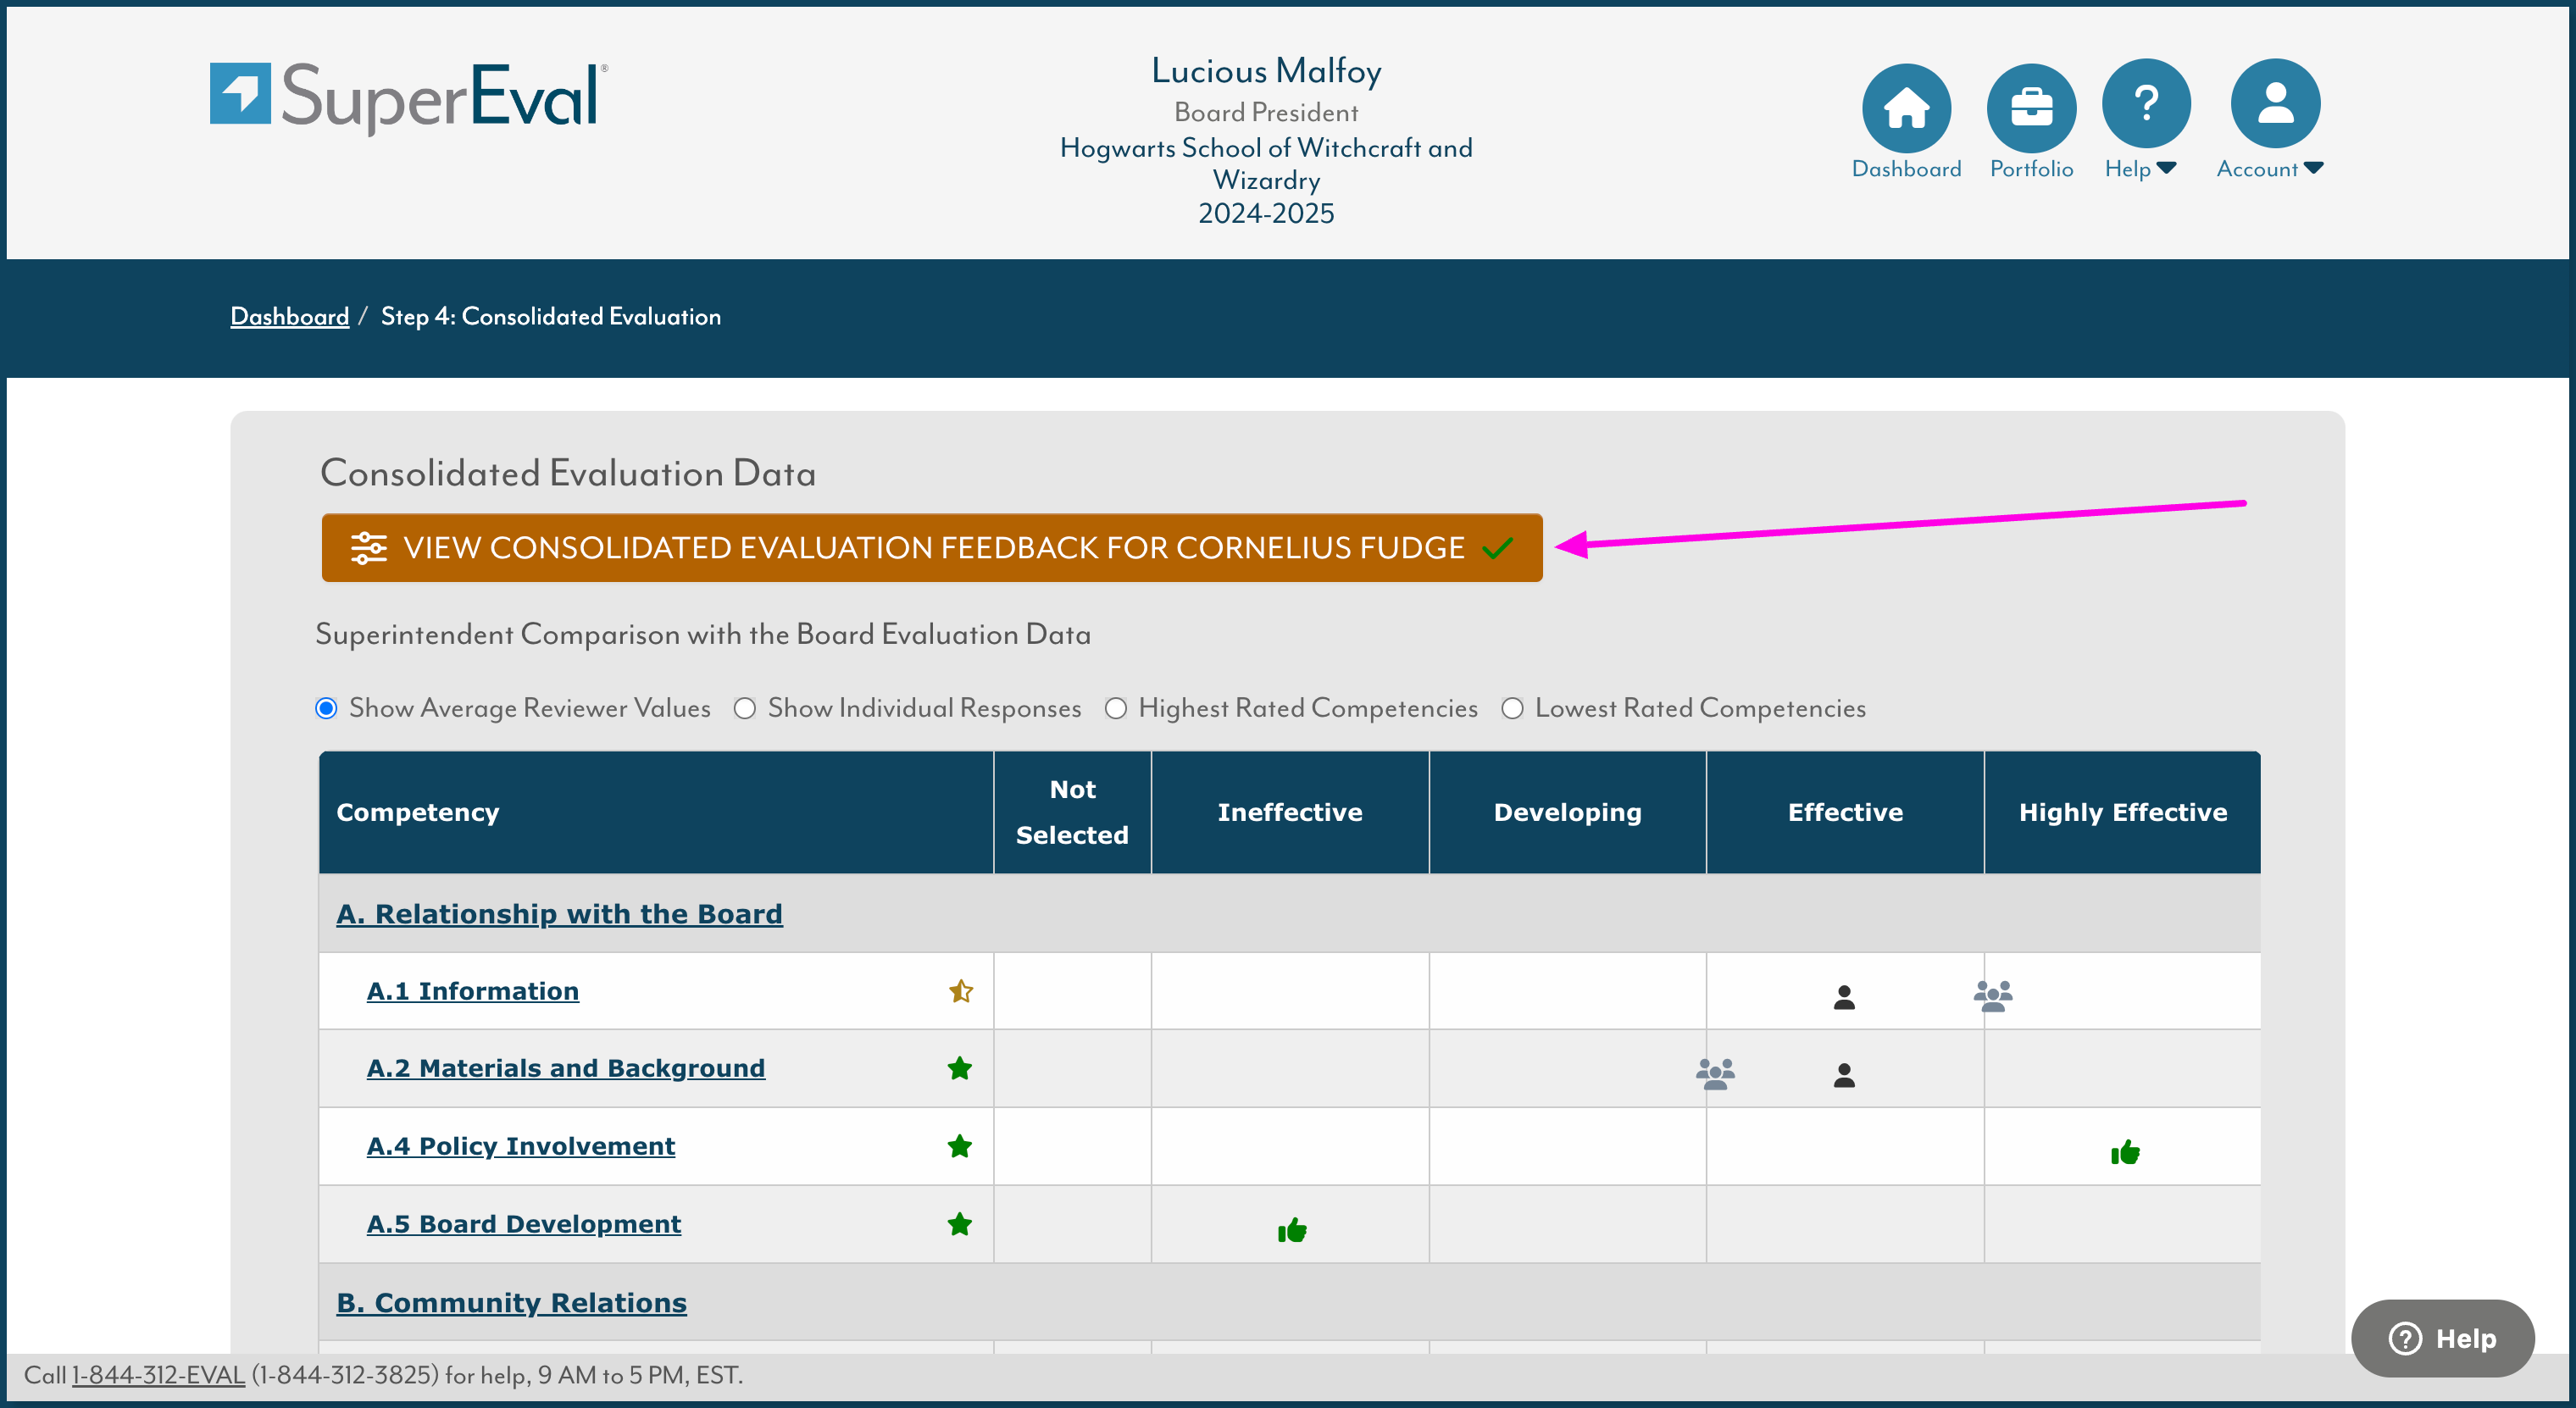
Task: Click the Help question mark icon
Action: pyautogui.click(x=2146, y=103)
